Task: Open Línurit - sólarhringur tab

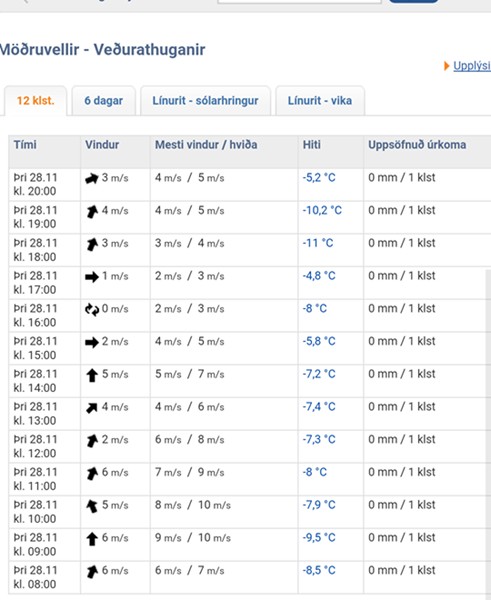Action: click(x=206, y=101)
